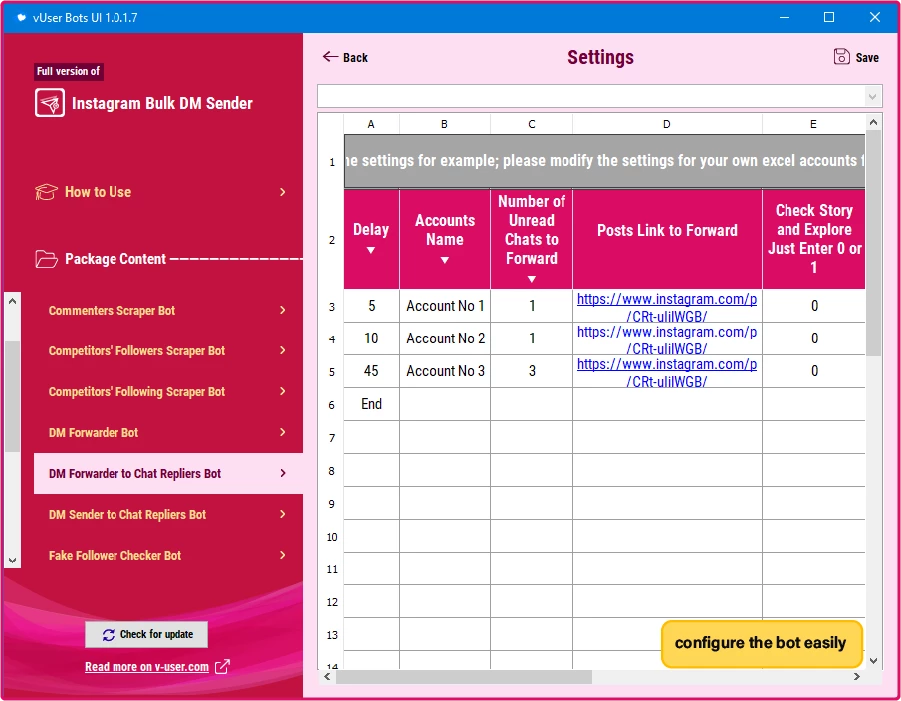Open Instagram link in Account No 1 row
This screenshot has height=701, width=901.
click(x=667, y=307)
